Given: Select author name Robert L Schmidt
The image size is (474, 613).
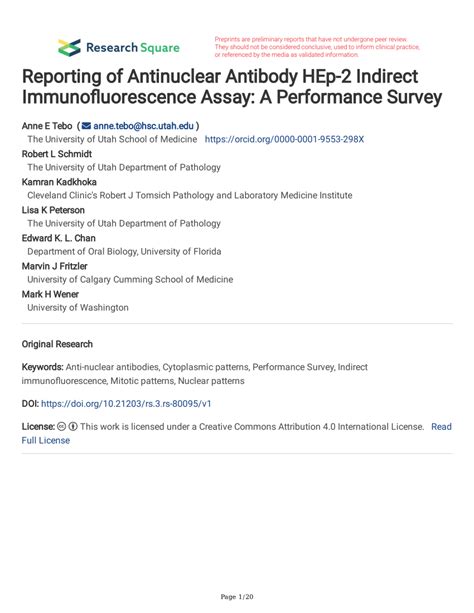Looking at the screenshot, I should [57, 154].
